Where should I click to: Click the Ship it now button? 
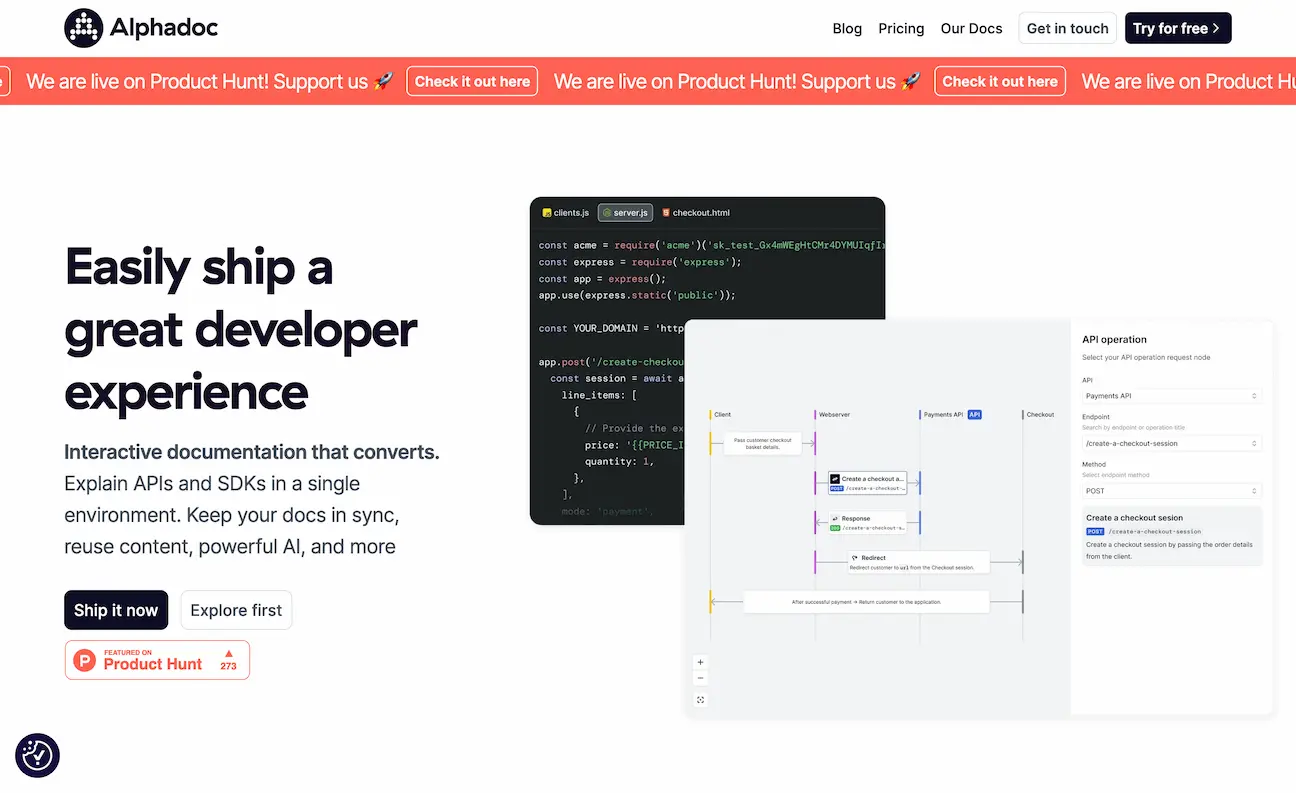click(x=116, y=610)
